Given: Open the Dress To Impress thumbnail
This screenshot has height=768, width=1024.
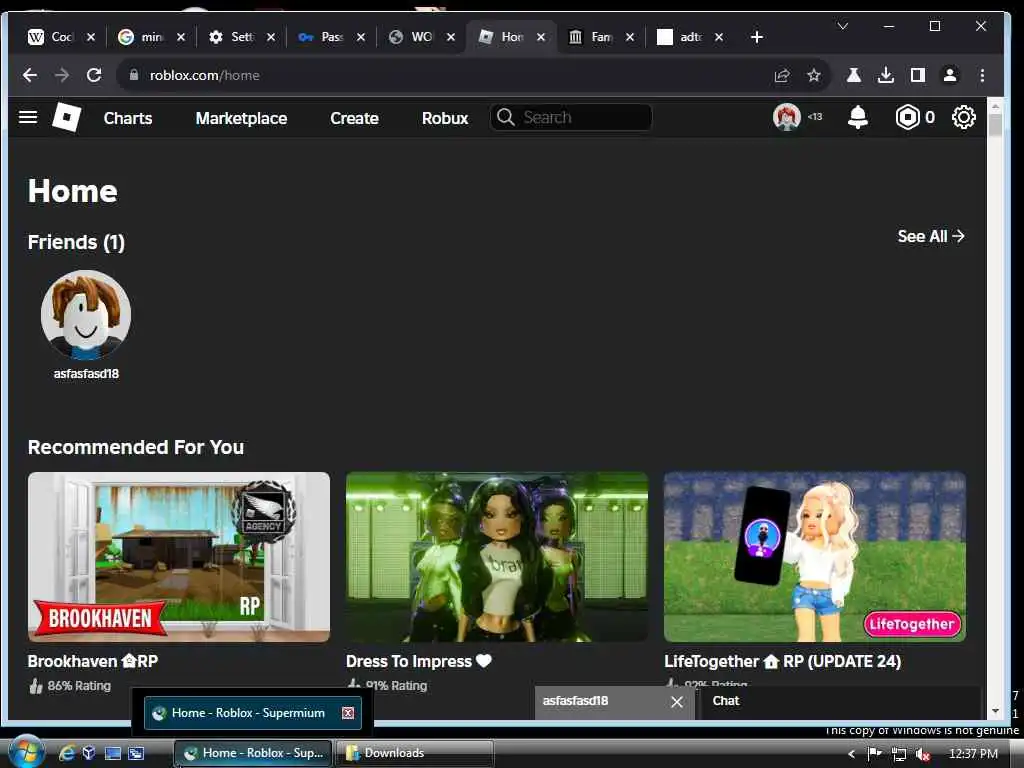Looking at the screenshot, I should point(497,557).
